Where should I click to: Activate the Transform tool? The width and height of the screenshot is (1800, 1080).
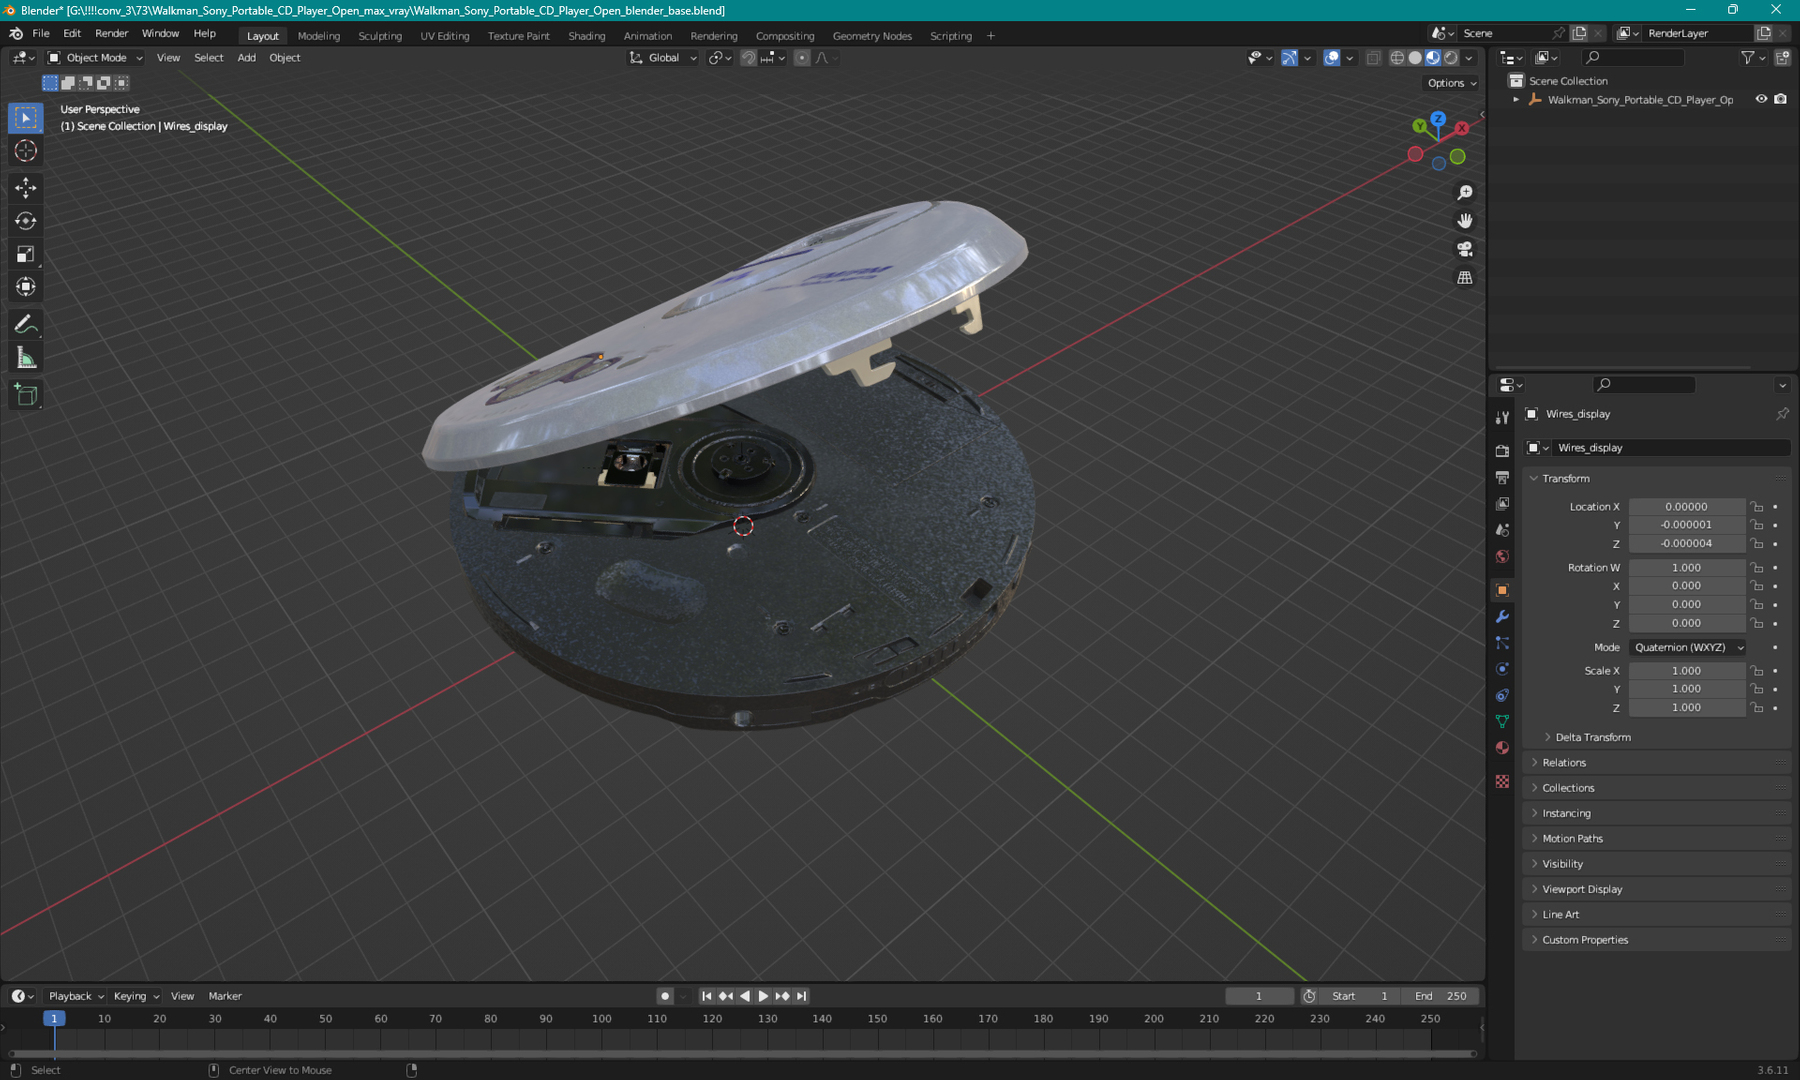[26, 287]
